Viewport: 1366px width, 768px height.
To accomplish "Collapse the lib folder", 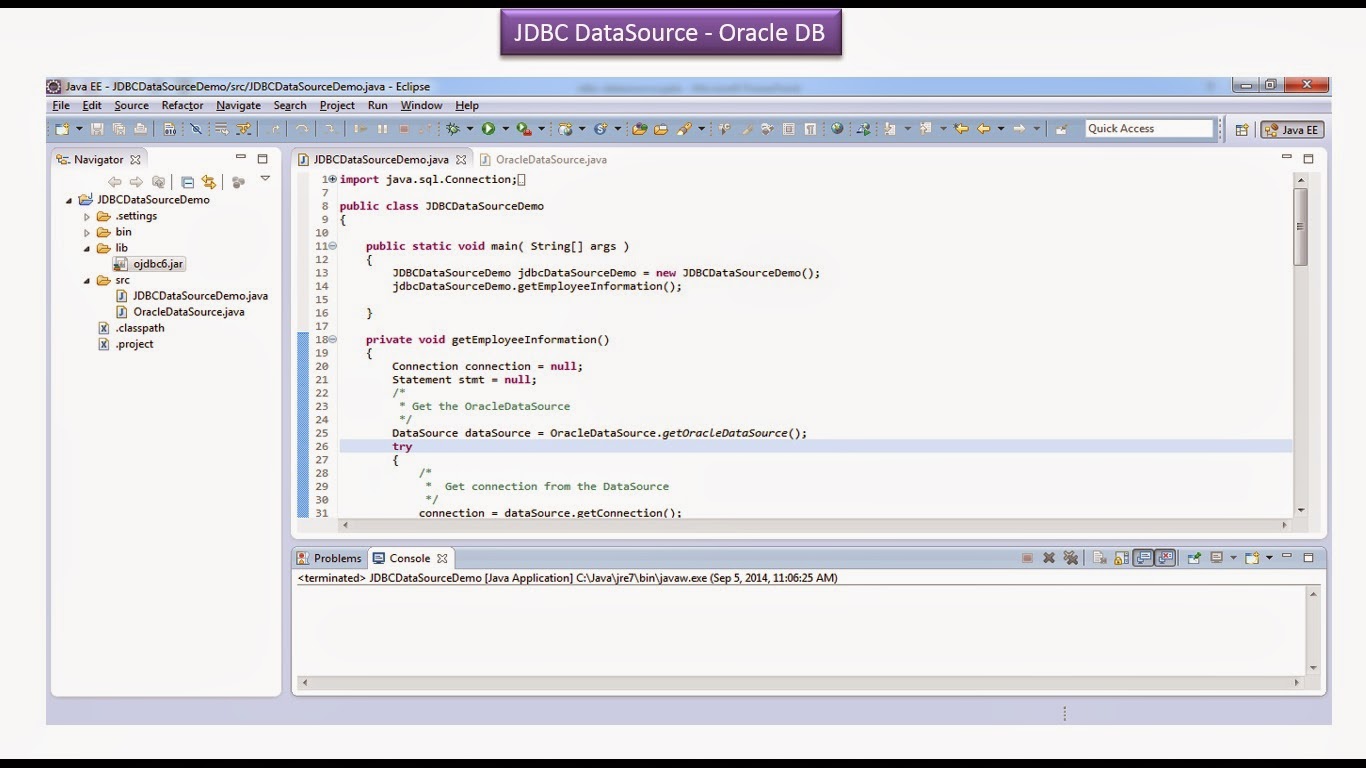I will (x=87, y=248).
